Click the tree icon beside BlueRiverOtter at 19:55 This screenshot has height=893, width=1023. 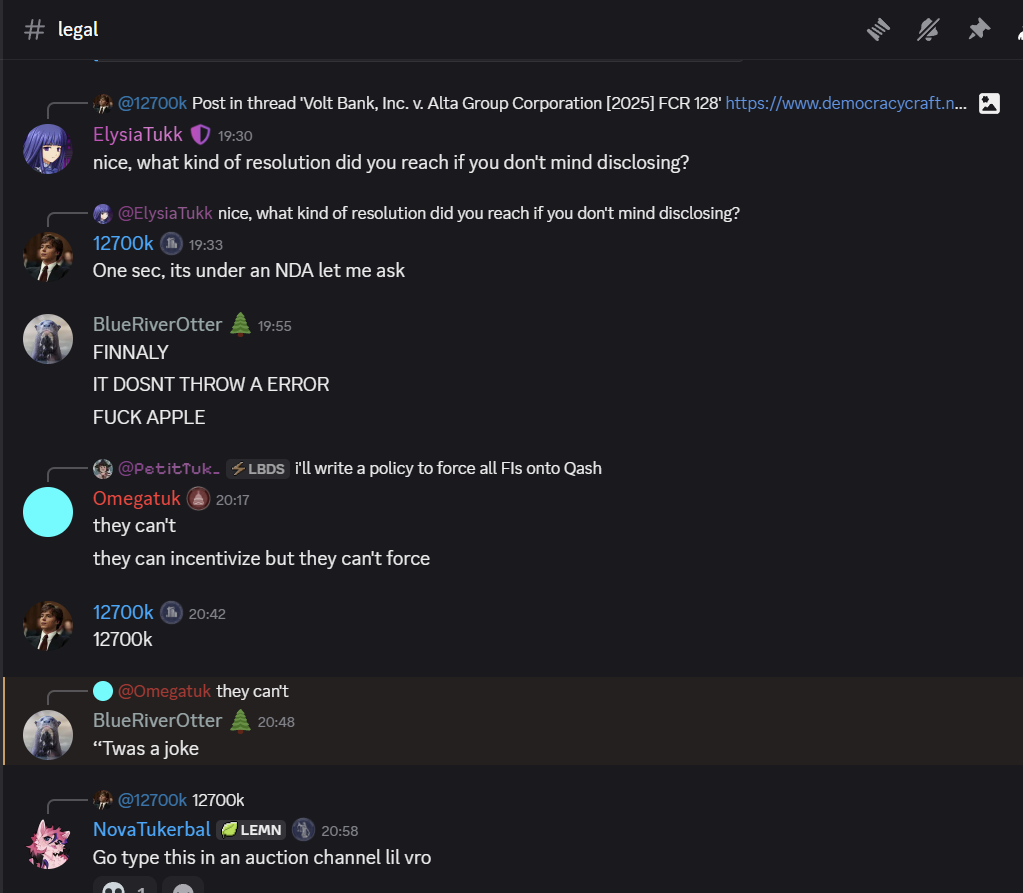click(x=240, y=325)
